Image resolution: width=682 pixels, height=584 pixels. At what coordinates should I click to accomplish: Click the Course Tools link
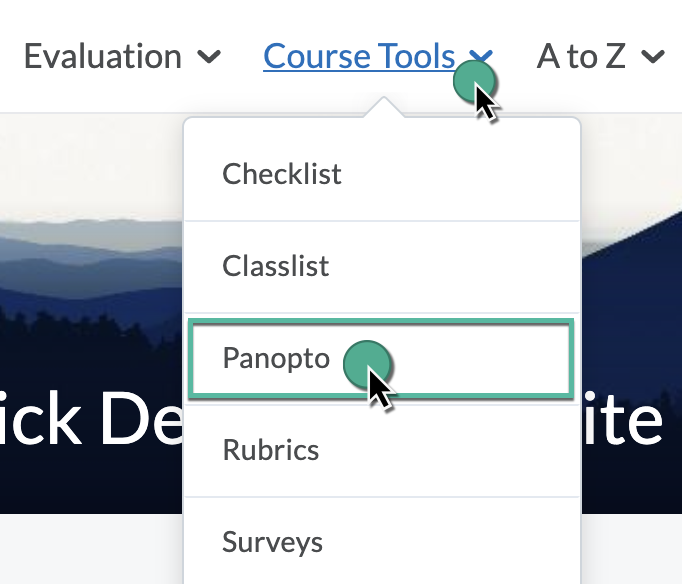point(359,57)
